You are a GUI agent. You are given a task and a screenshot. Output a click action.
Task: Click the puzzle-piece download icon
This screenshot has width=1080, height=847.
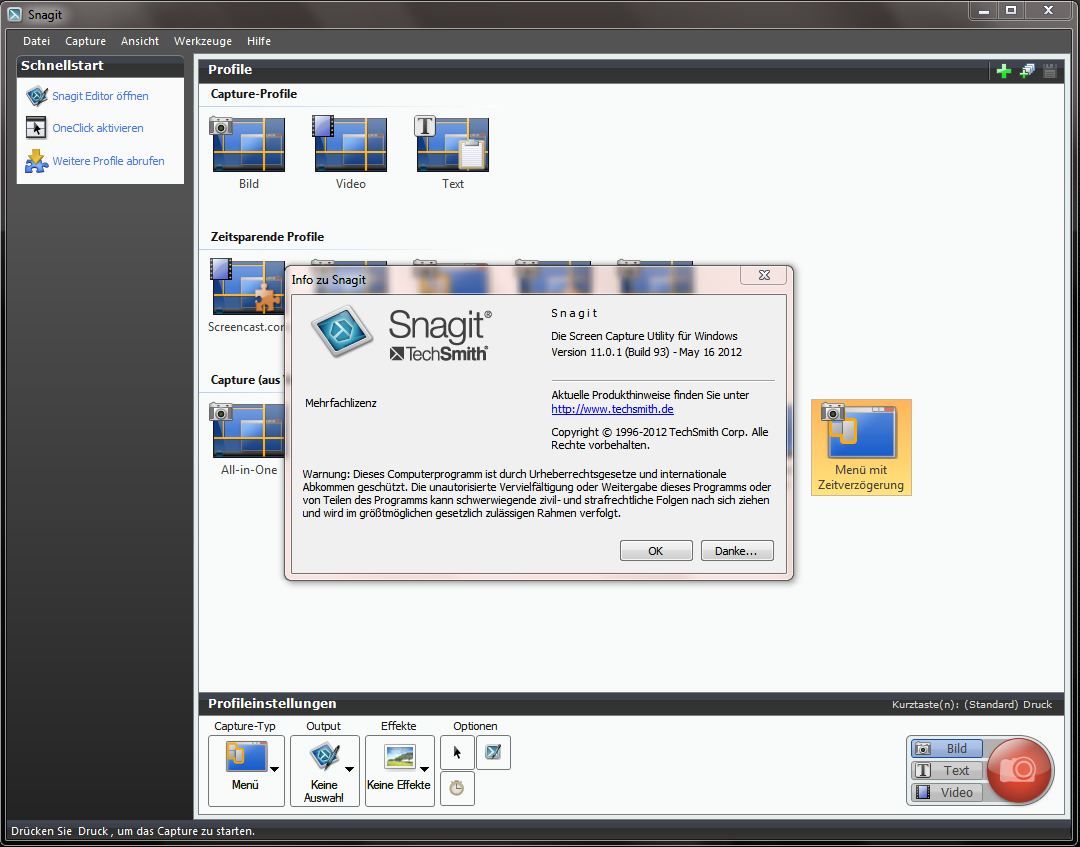click(x=37, y=161)
